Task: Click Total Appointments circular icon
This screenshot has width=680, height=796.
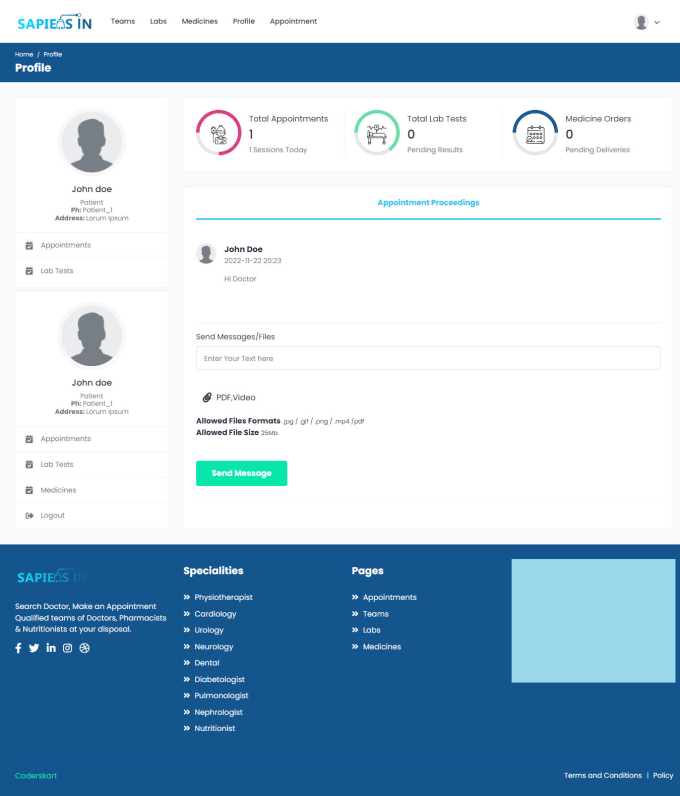Action: (219, 133)
